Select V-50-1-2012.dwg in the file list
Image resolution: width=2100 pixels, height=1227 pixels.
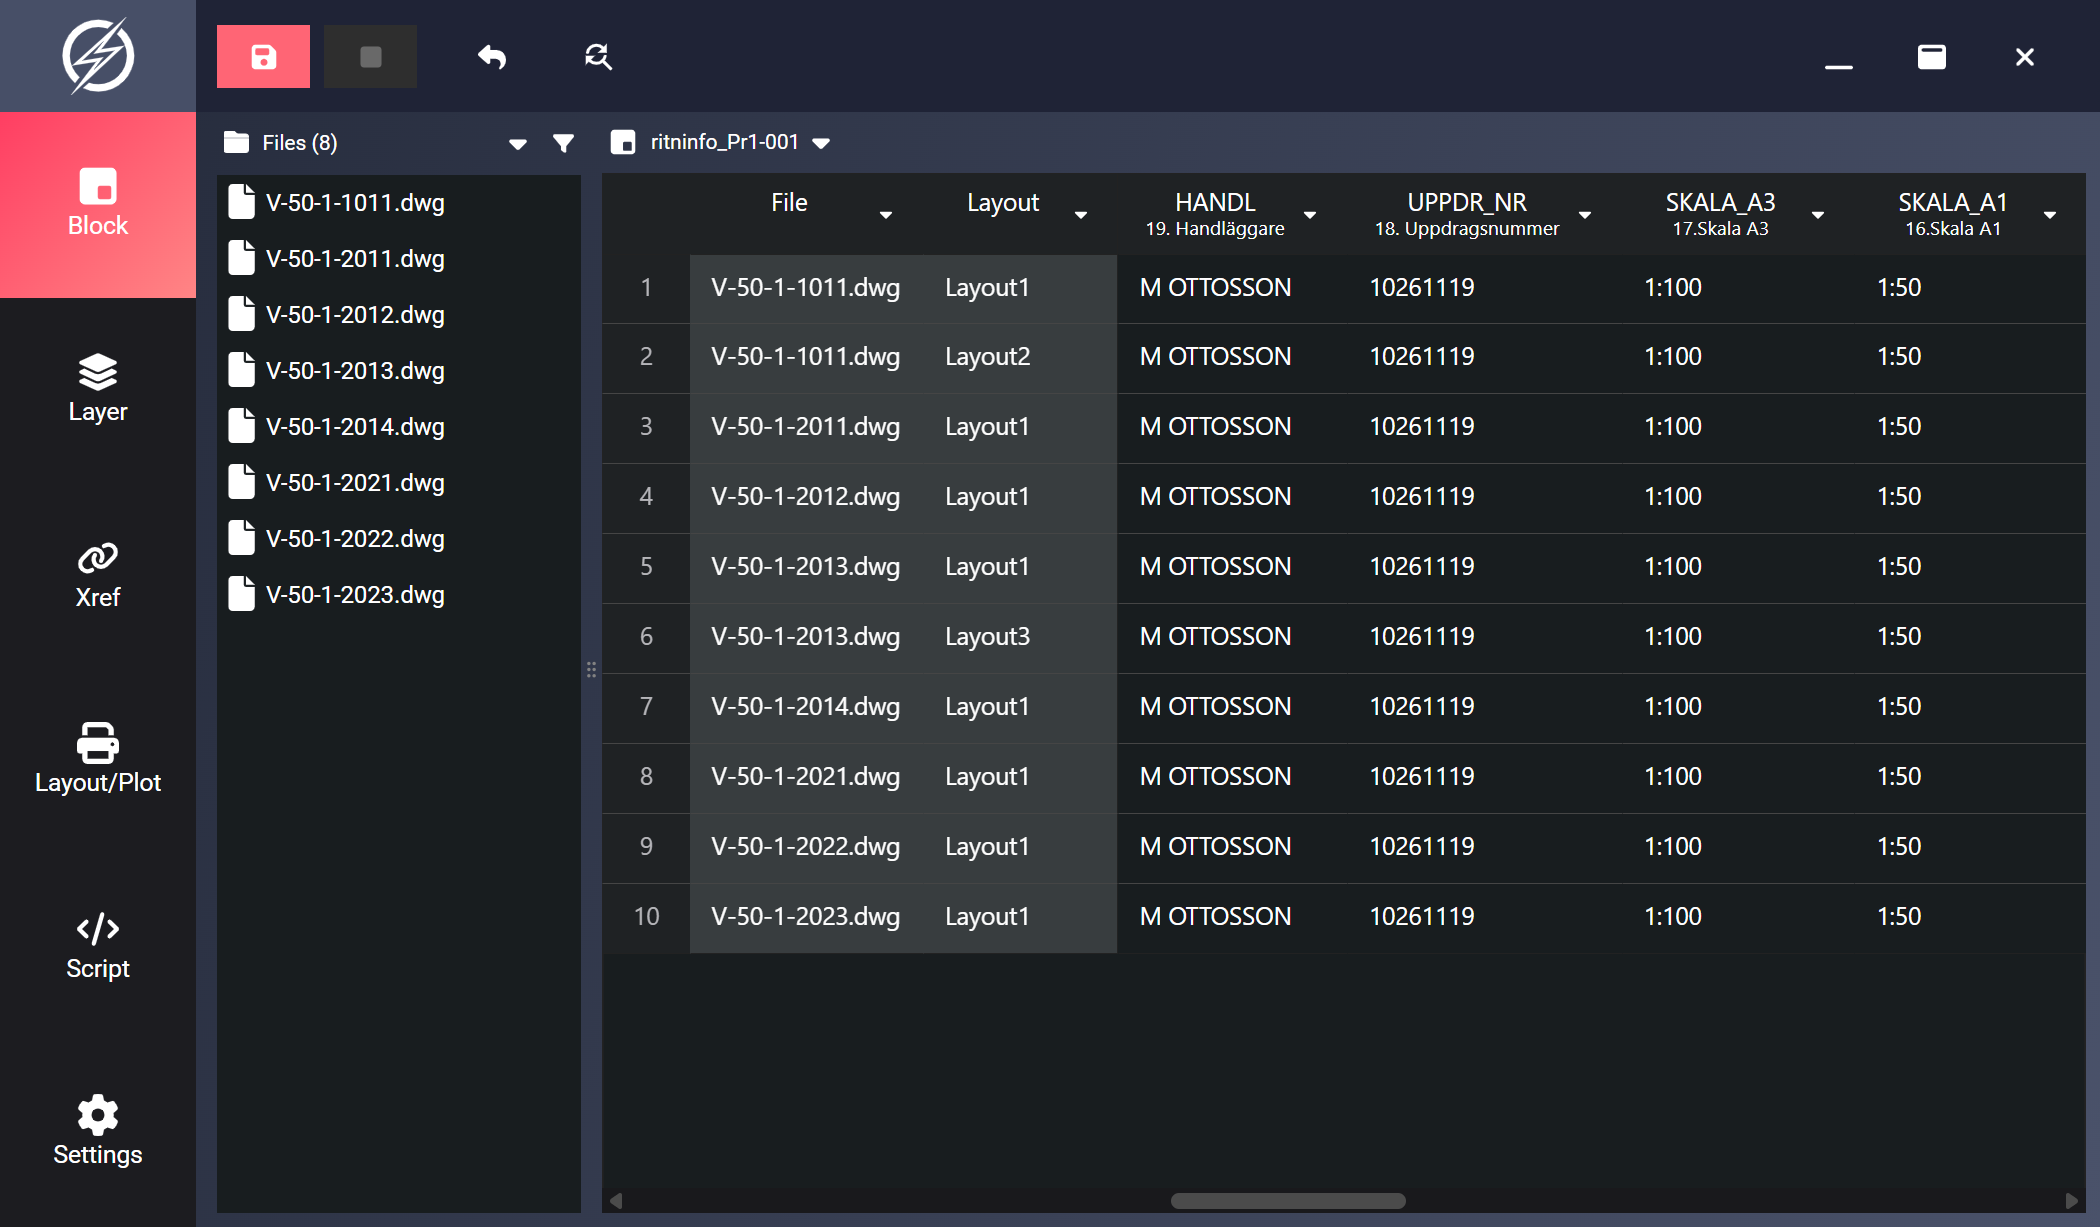pos(399,314)
